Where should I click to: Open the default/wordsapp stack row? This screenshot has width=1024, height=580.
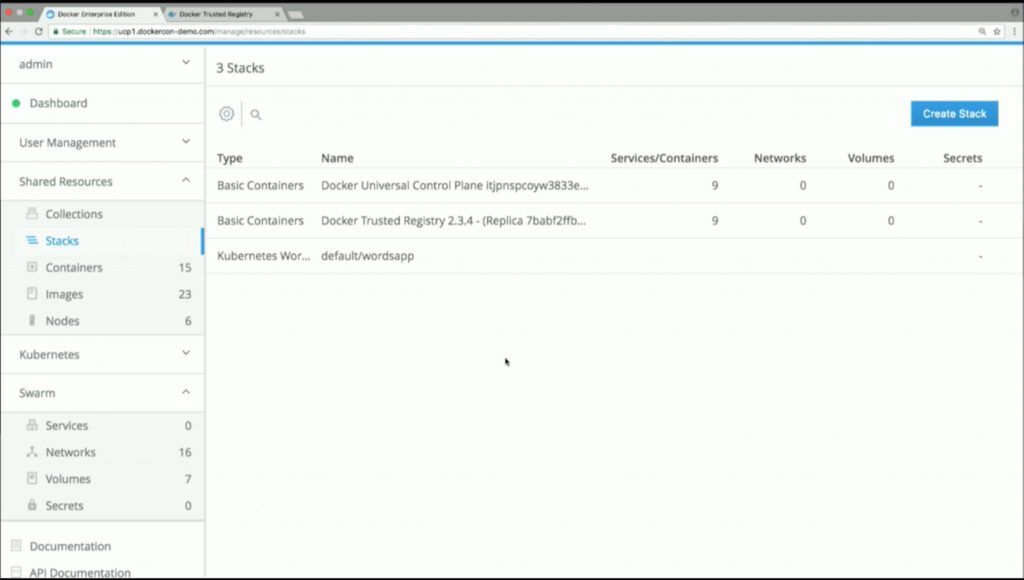tap(614, 256)
